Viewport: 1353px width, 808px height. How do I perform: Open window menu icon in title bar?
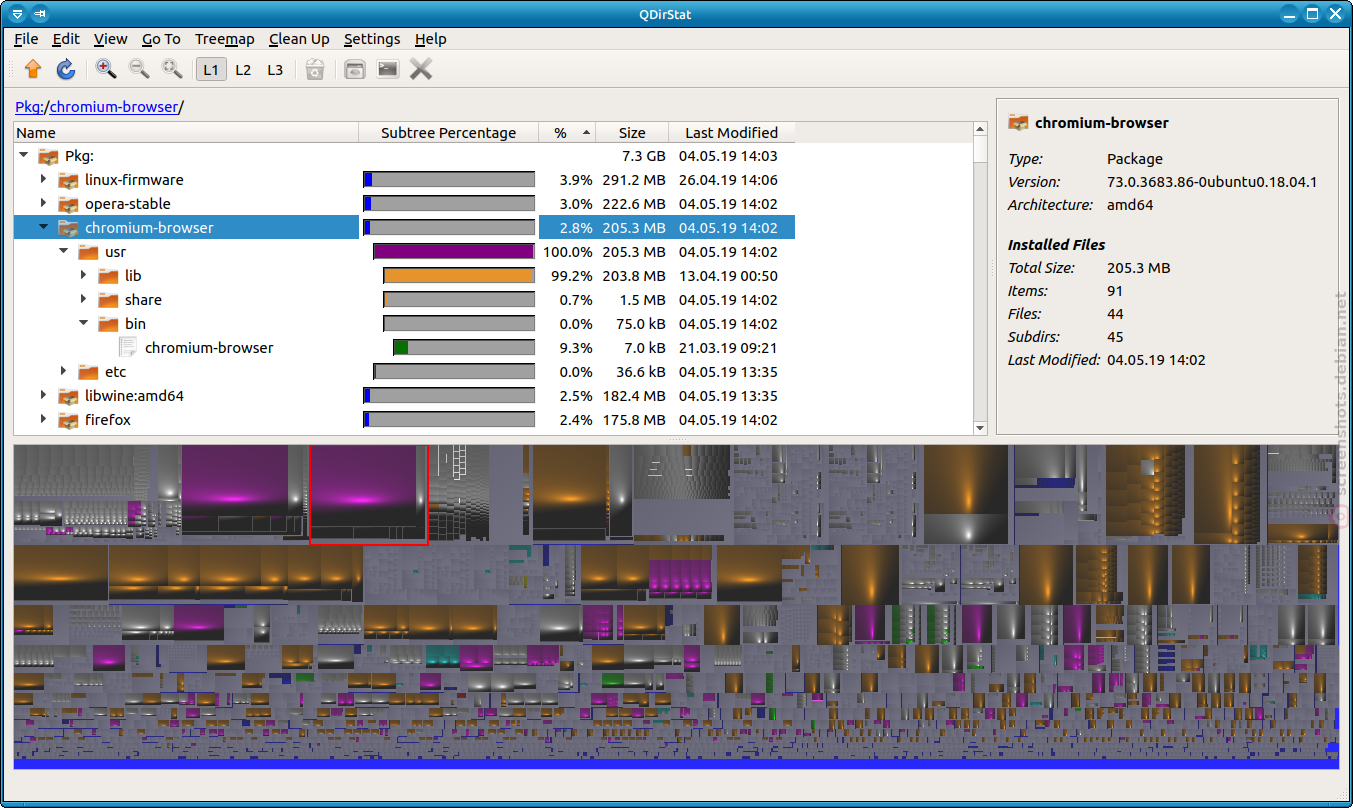[x=18, y=14]
